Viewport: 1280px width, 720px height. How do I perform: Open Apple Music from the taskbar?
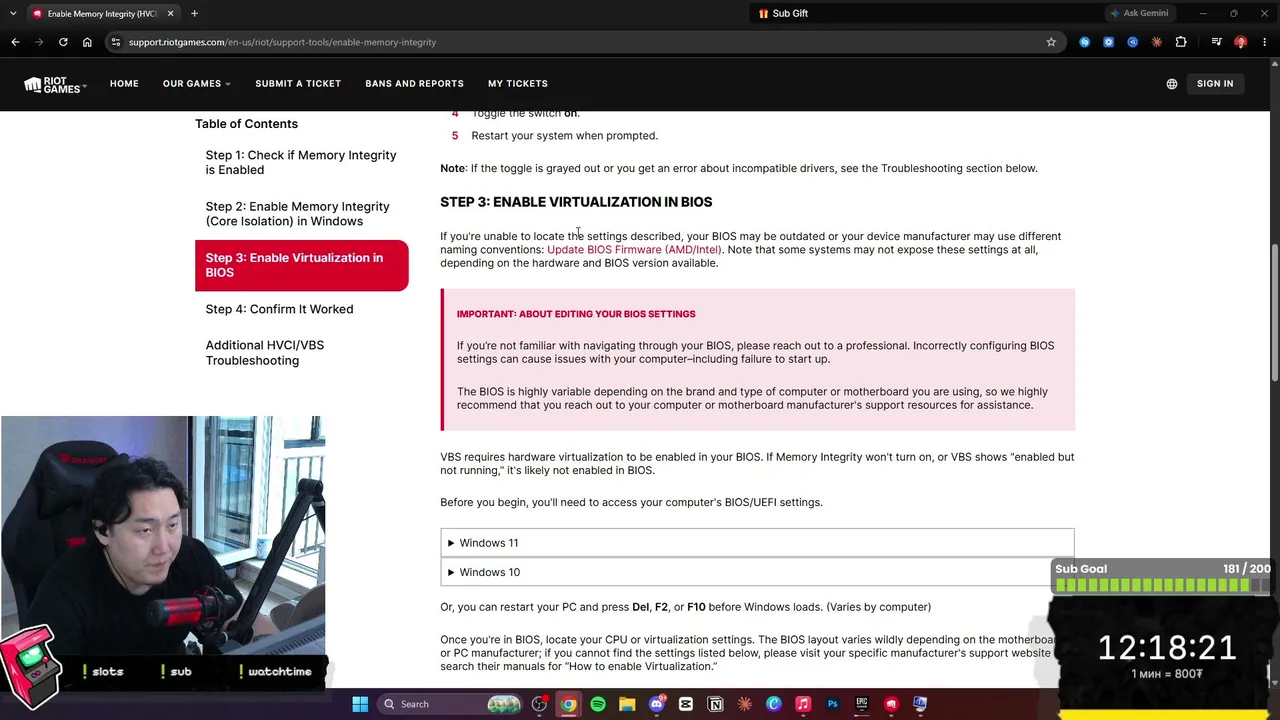point(803,704)
